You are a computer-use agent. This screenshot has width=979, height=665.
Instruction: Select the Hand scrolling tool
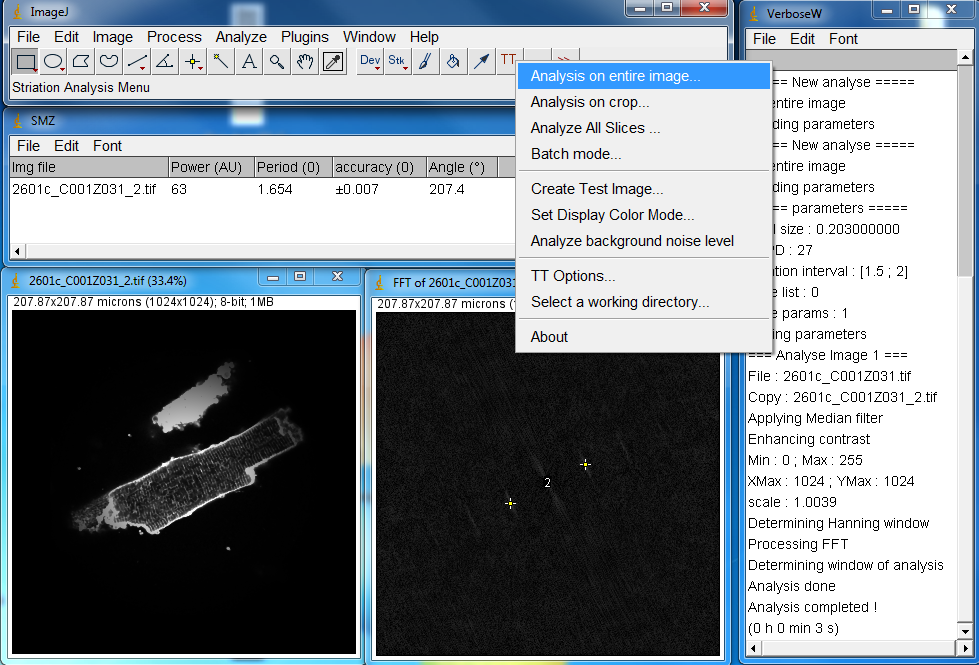(x=305, y=61)
